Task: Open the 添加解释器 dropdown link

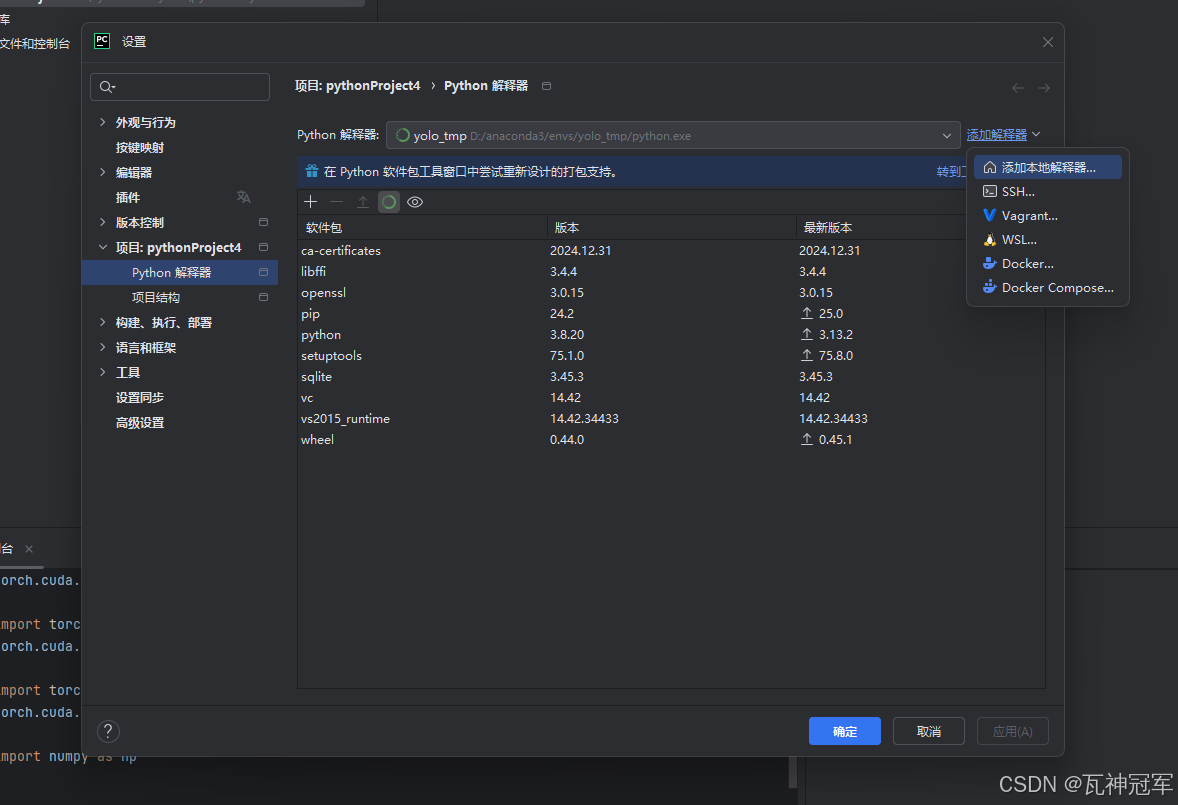Action: (1003, 134)
